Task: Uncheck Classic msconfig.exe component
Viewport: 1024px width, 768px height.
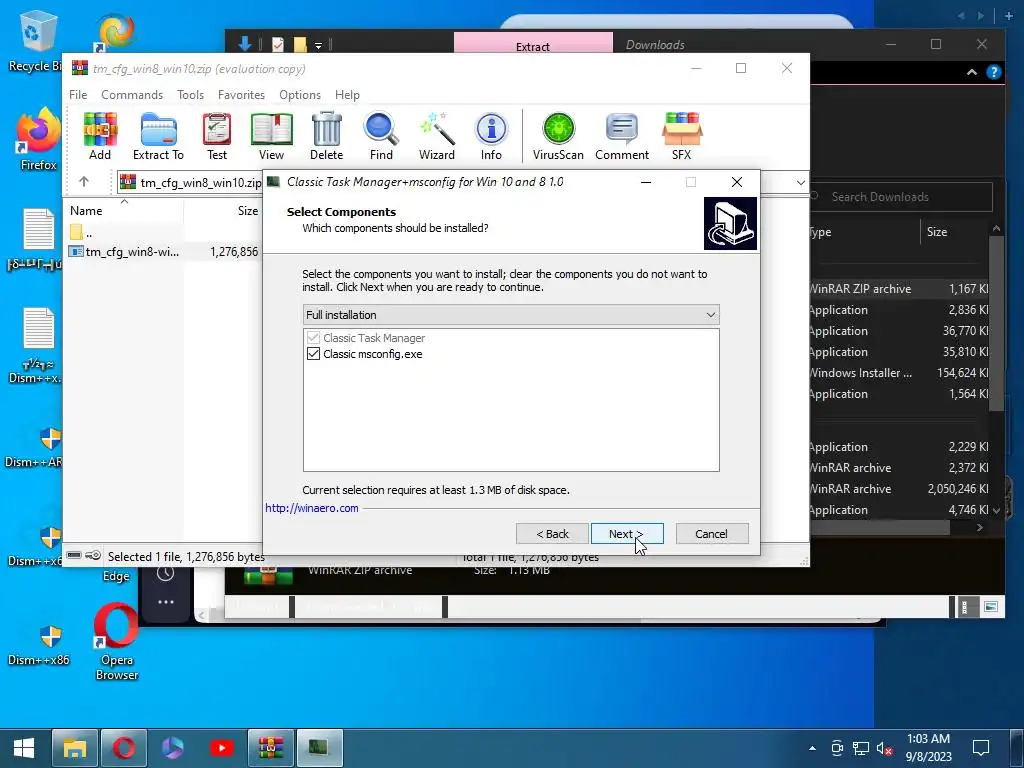Action: 313,354
